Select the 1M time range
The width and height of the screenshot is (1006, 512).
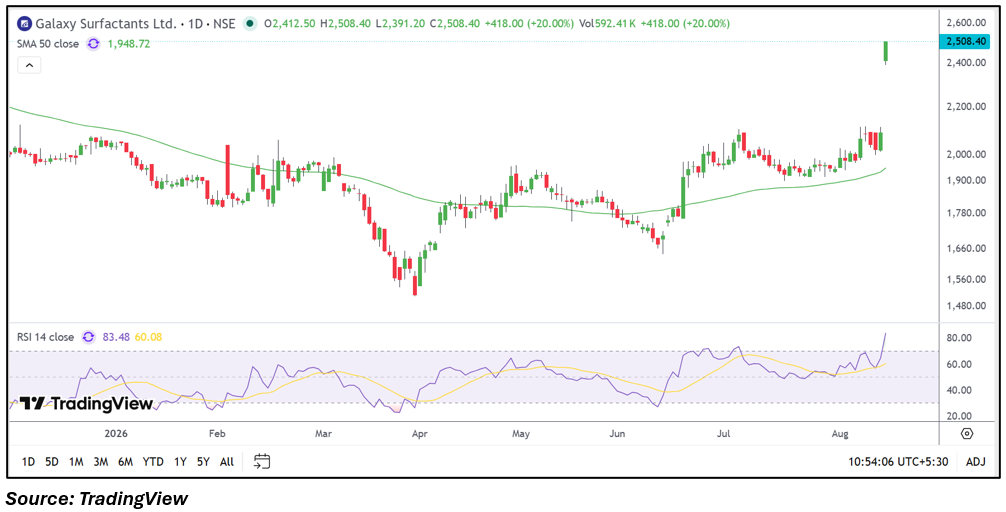76,461
